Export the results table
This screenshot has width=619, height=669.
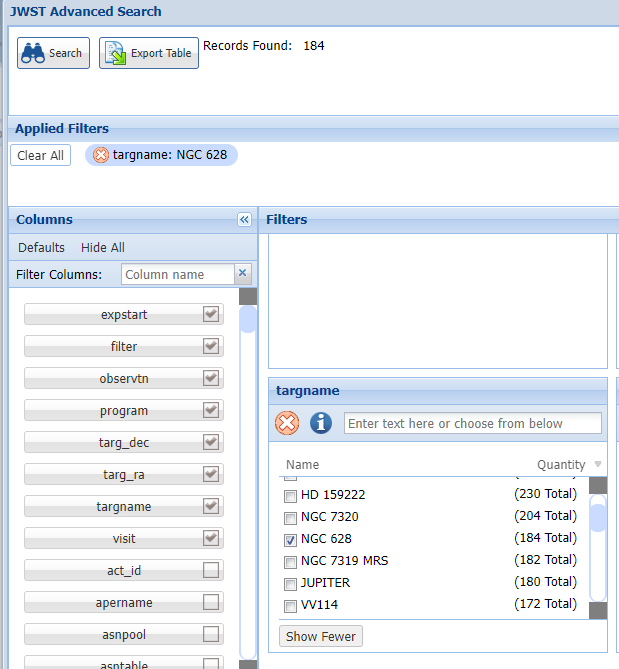[x=149, y=53]
